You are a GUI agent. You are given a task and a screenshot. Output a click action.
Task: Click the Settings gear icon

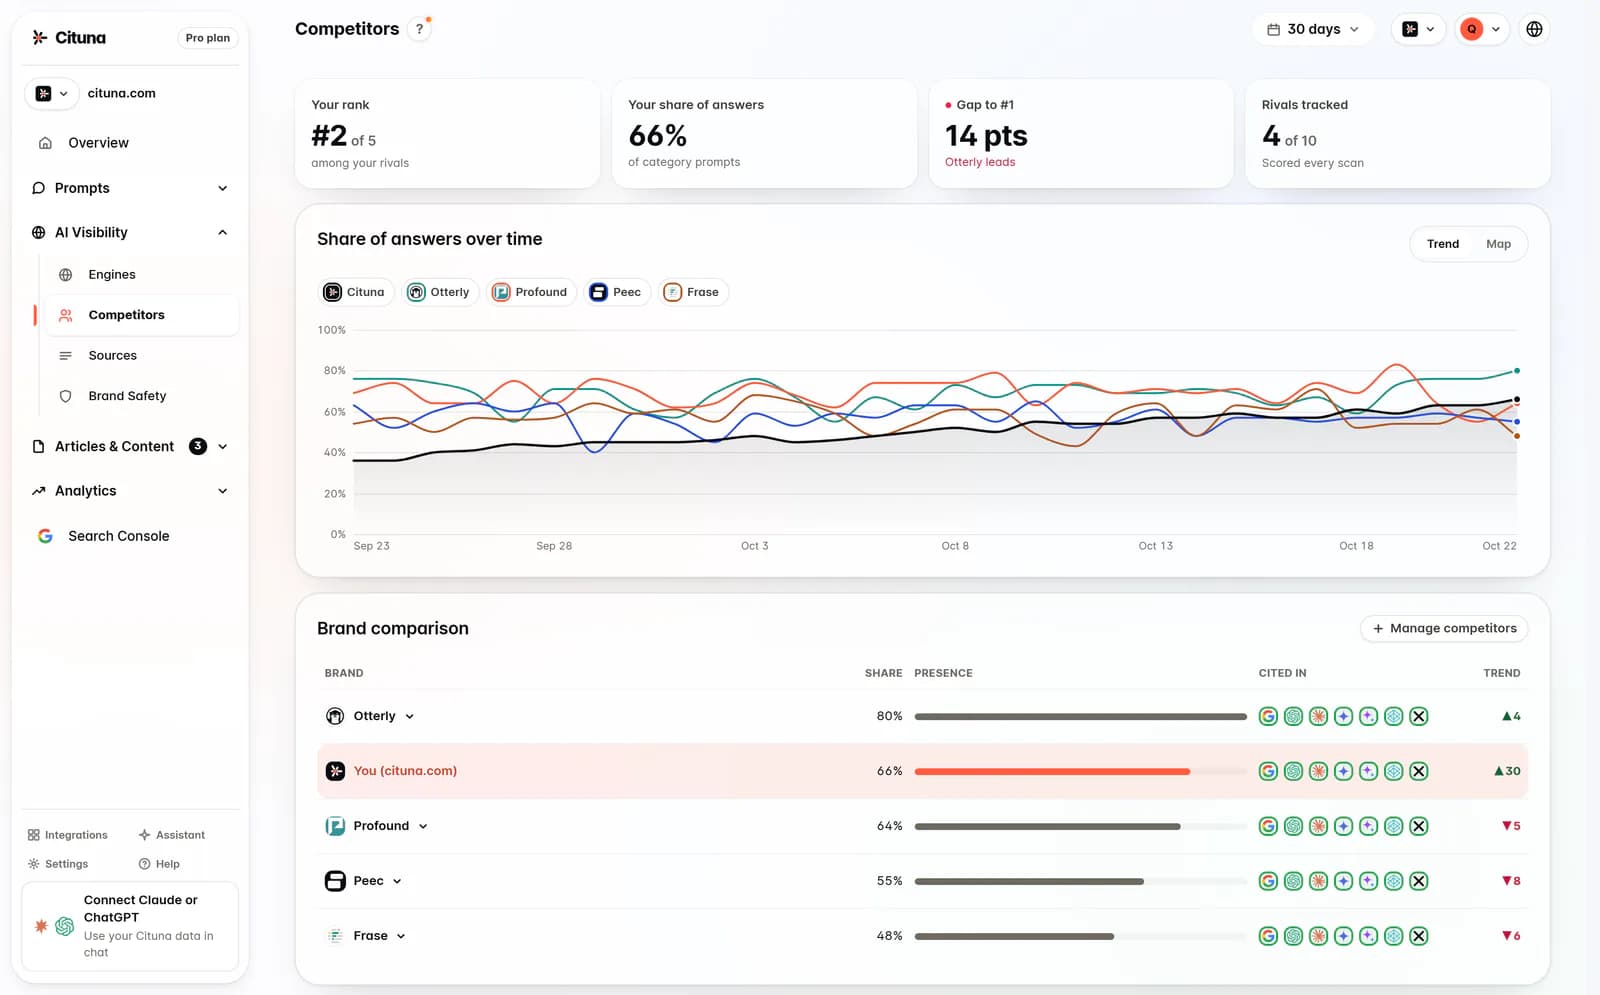coord(34,864)
